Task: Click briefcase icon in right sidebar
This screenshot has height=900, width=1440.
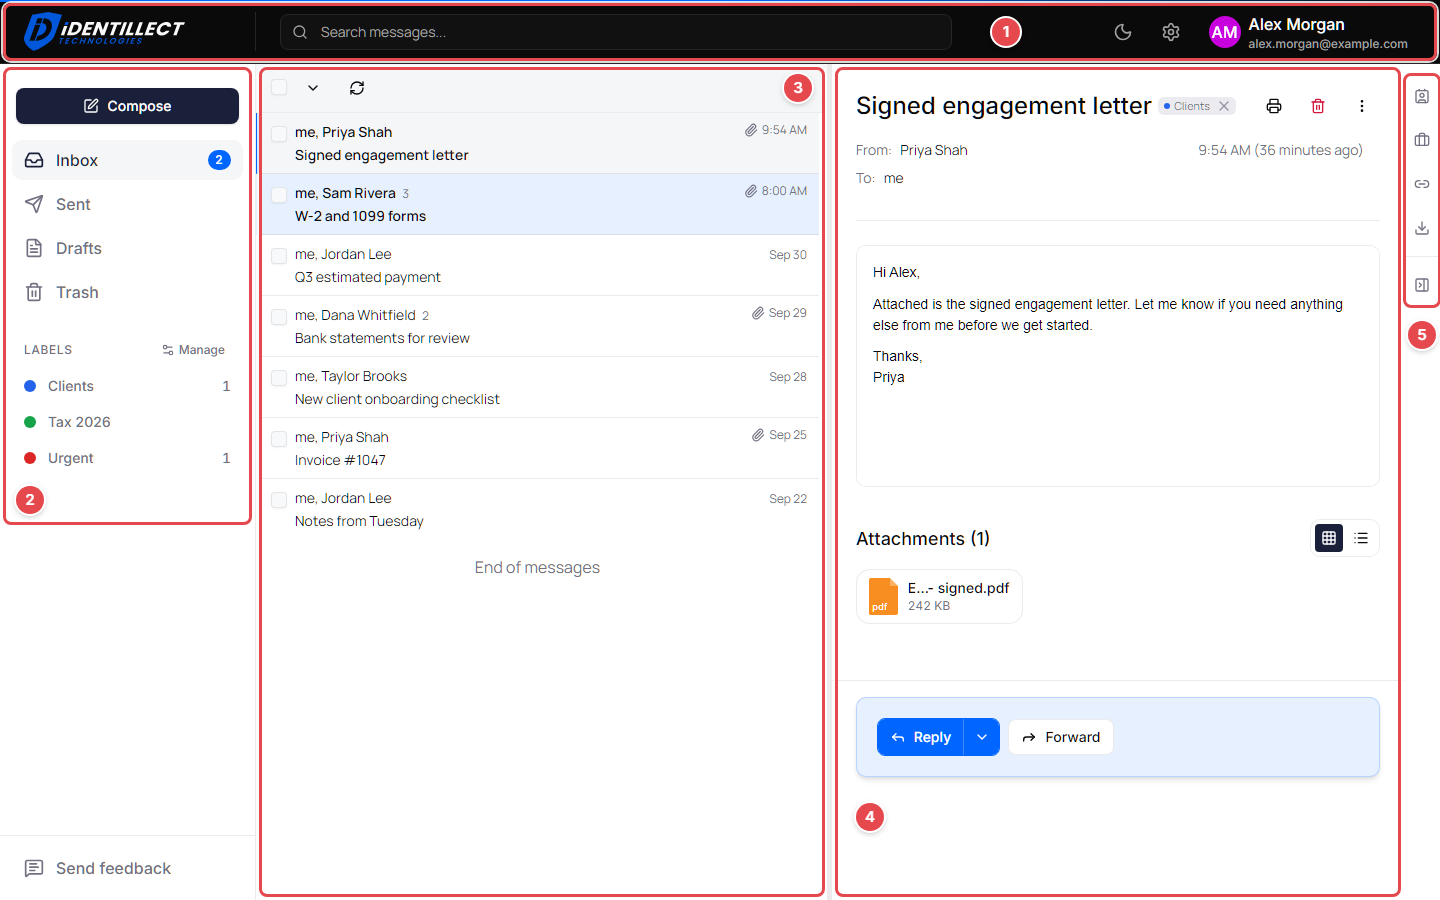Action: pyautogui.click(x=1422, y=140)
